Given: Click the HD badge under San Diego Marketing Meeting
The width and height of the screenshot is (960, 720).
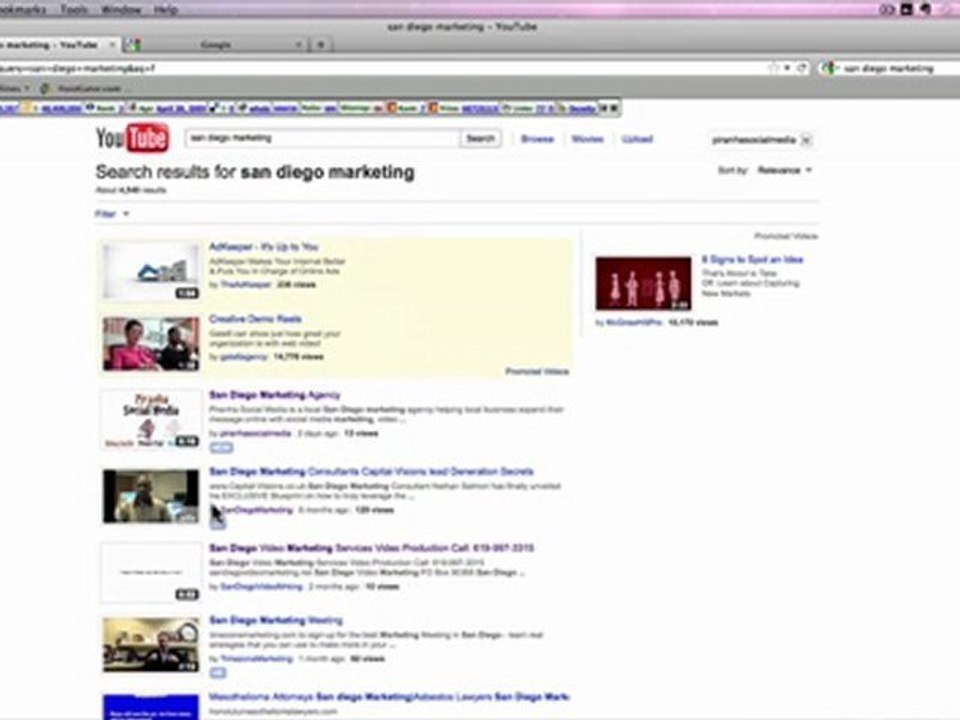Looking at the screenshot, I should [217, 672].
